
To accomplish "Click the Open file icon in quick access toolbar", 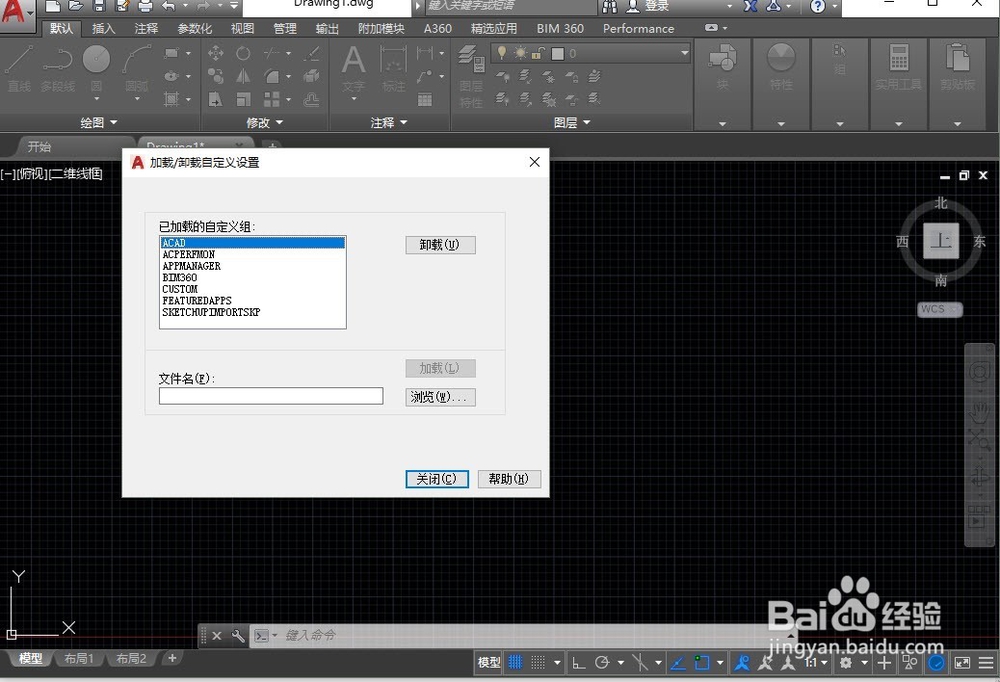I will 77,6.
